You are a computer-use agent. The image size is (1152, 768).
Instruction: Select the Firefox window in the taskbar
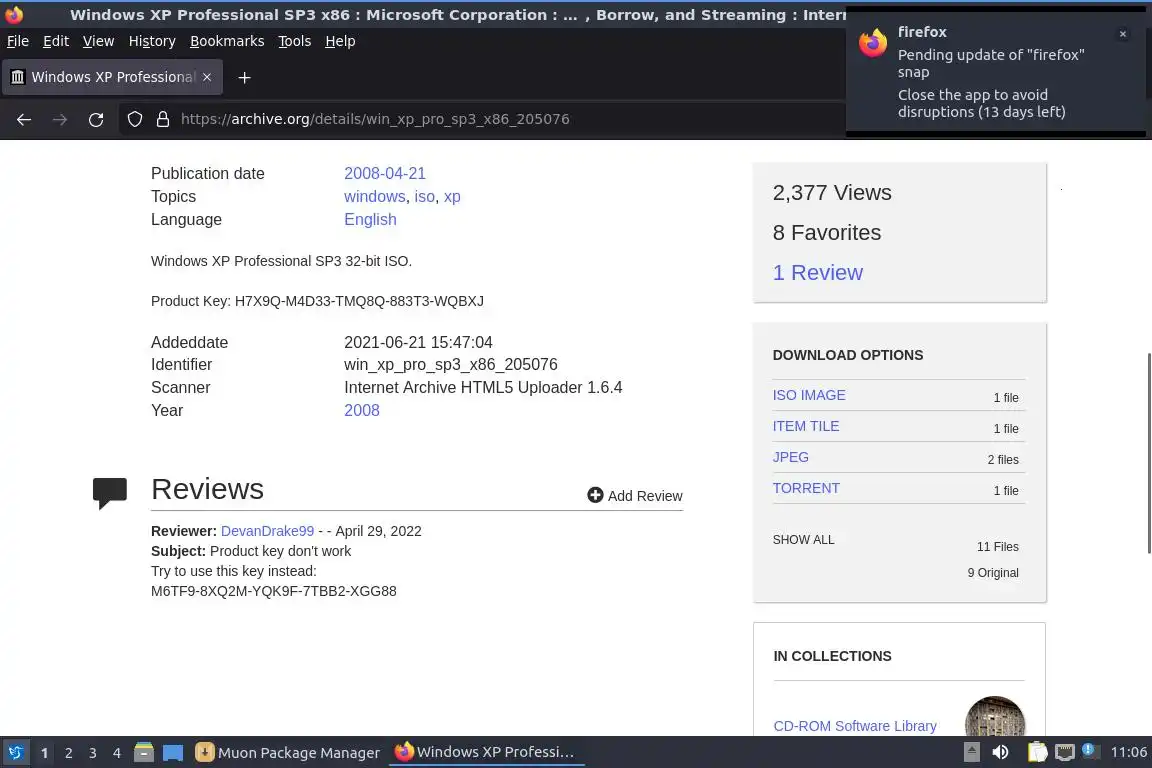pyautogui.click(x=486, y=752)
